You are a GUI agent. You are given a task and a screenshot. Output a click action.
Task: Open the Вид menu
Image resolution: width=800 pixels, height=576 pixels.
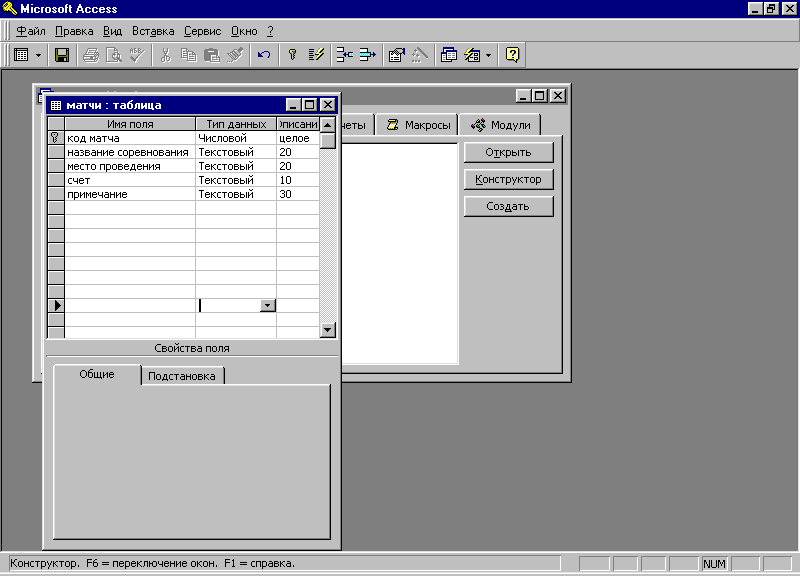point(112,31)
